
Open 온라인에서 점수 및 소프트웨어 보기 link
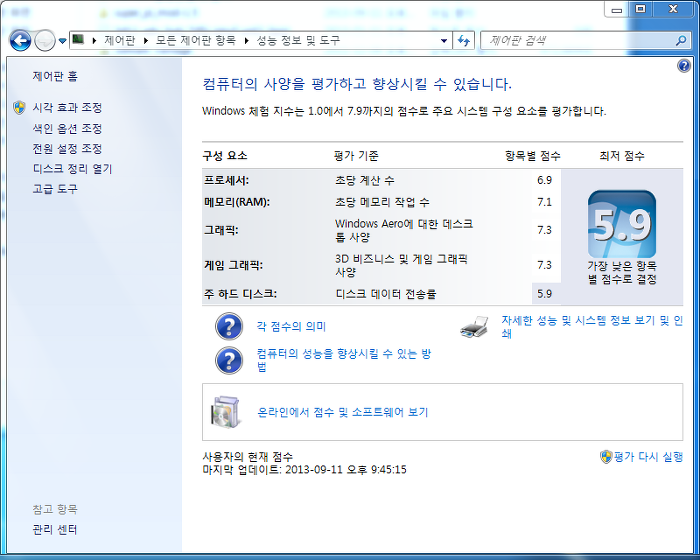342,412
